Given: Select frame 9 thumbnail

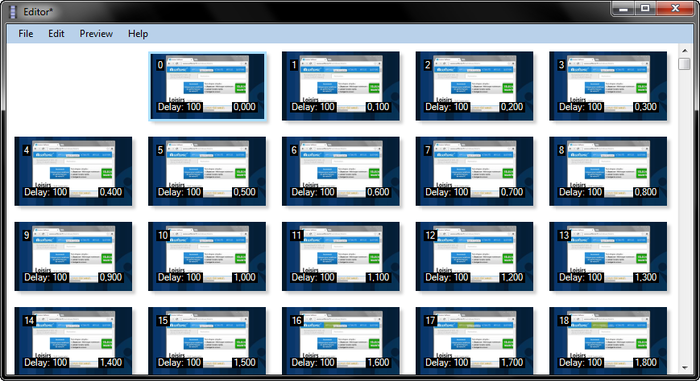Looking at the screenshot, I should 73,256.
